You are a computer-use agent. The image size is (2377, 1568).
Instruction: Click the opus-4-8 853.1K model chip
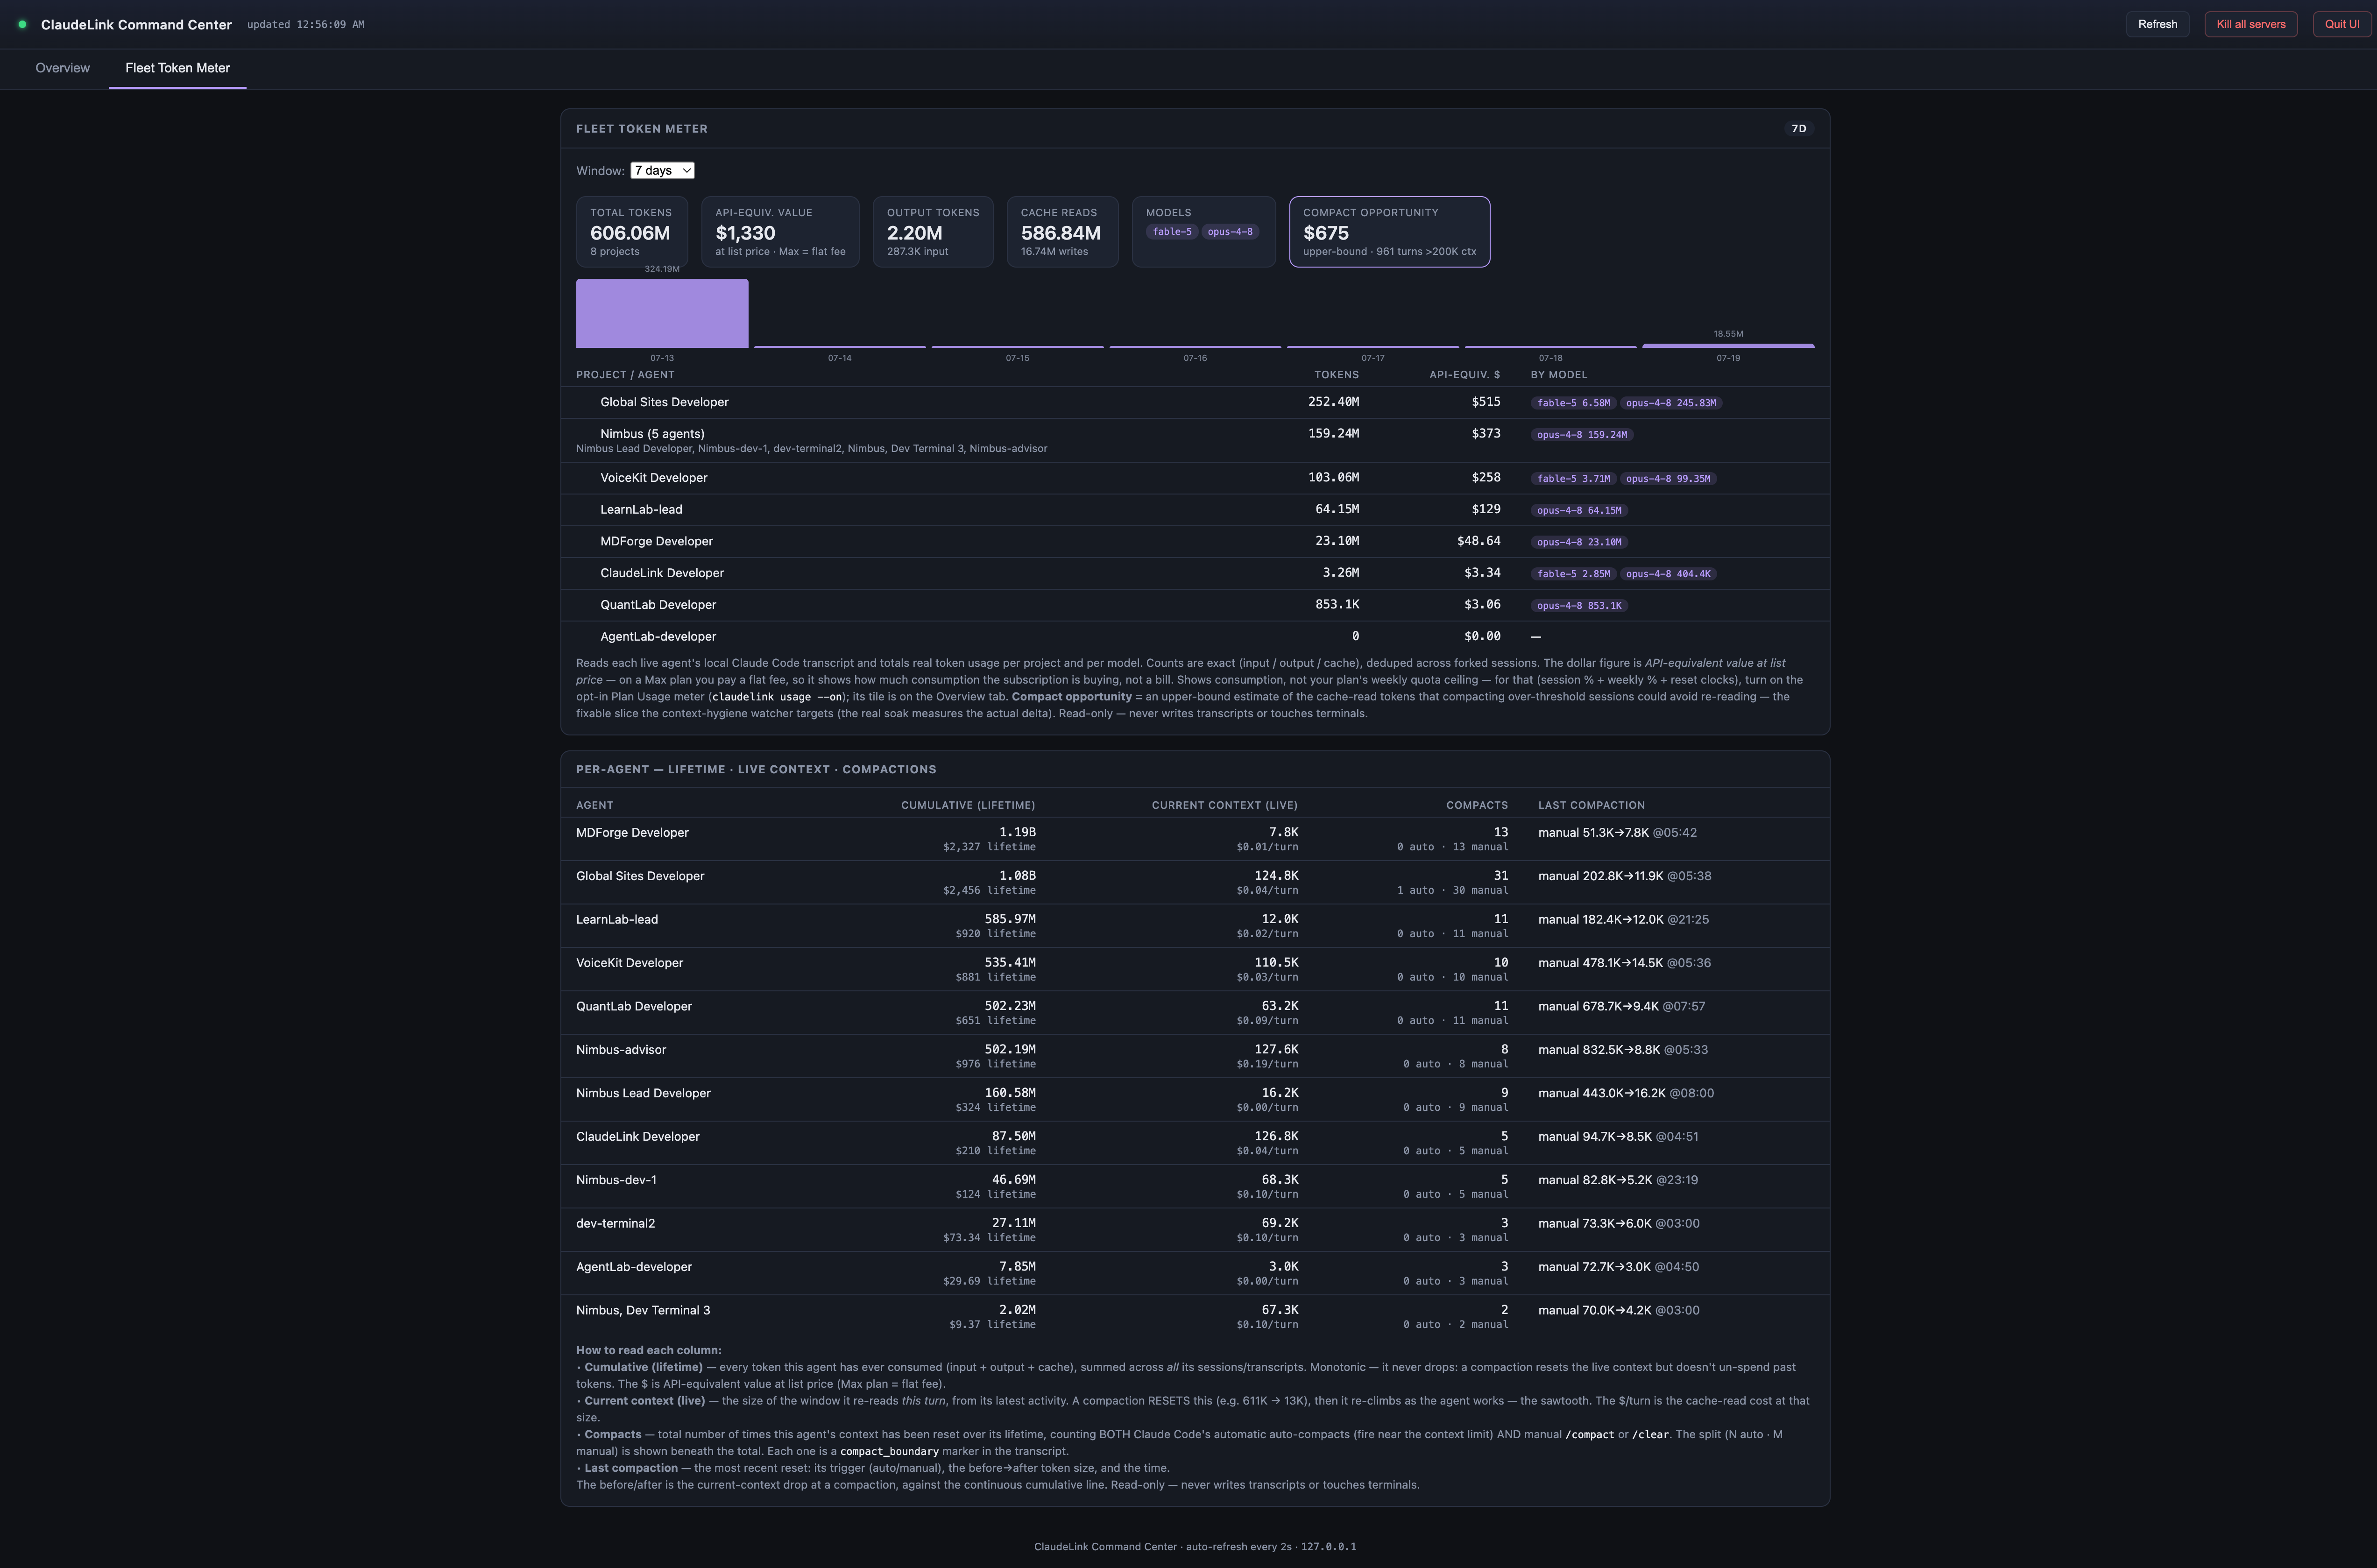pos(1579,606)
